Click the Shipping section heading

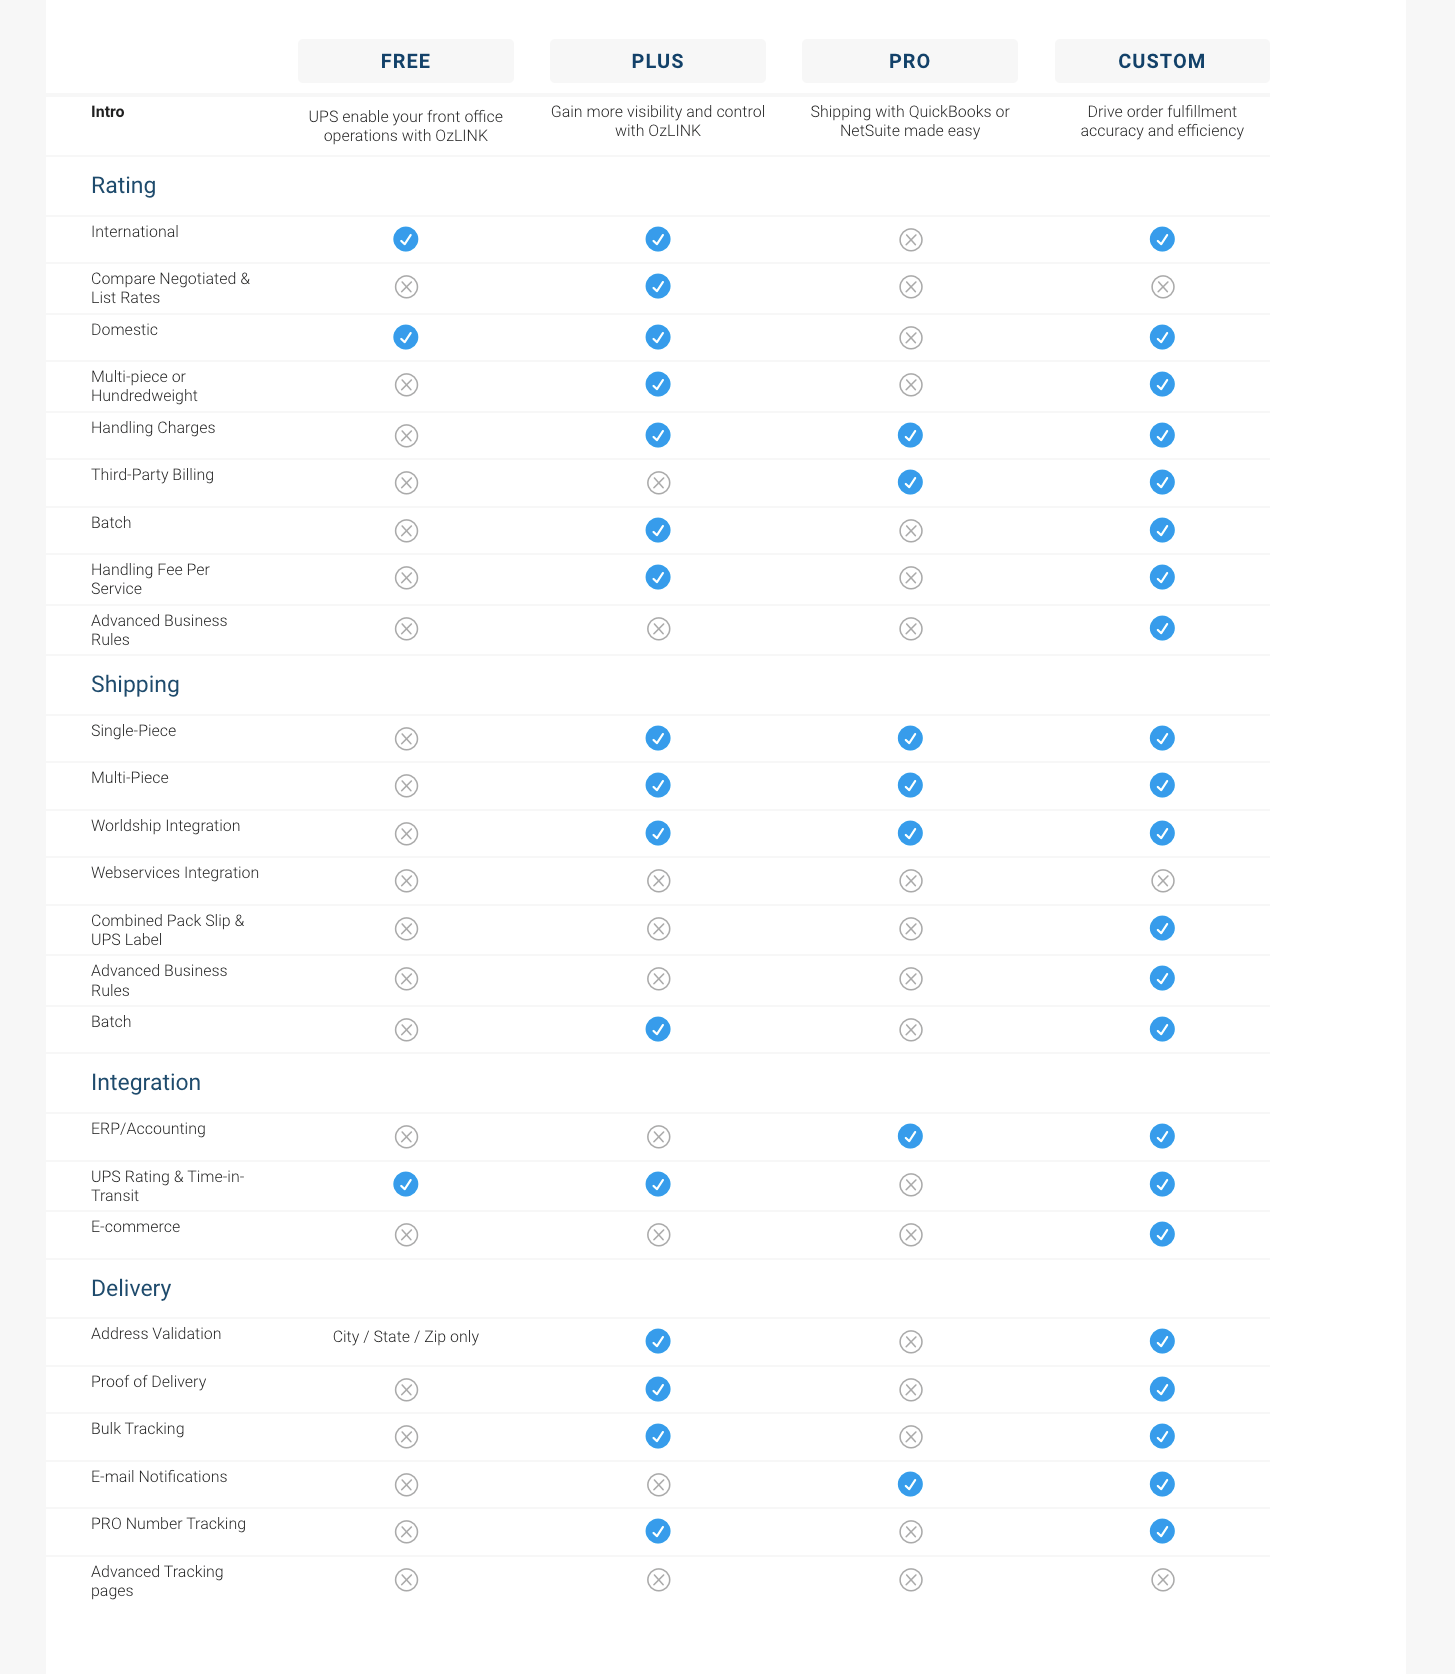tap(135, 684)
